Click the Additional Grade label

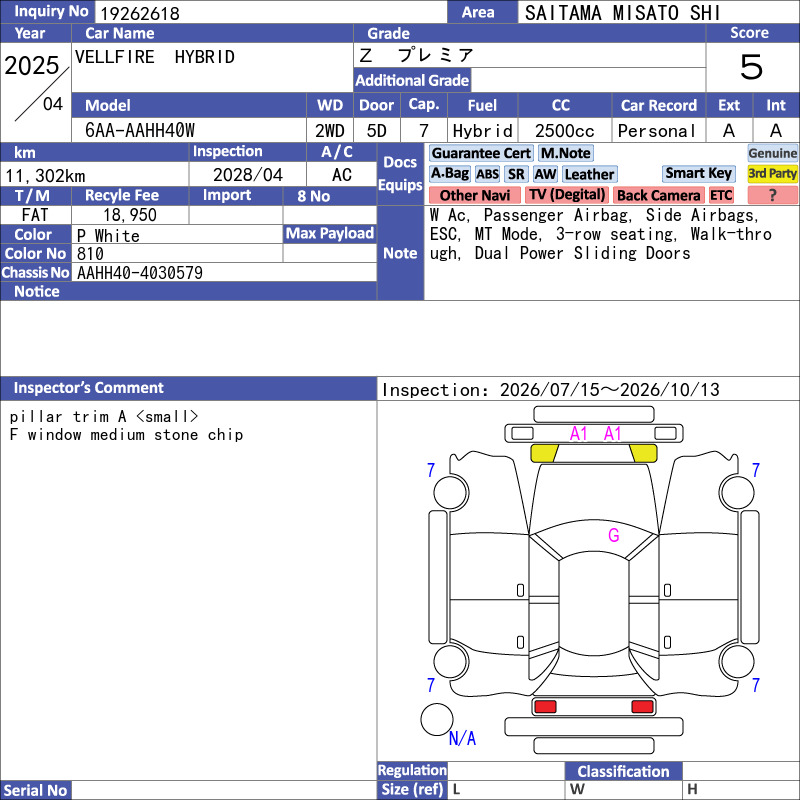[x=412, y=80]
